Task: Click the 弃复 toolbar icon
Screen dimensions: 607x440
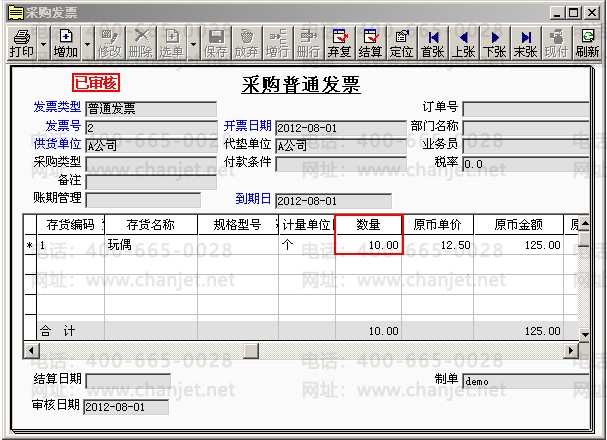Action: 339,43
